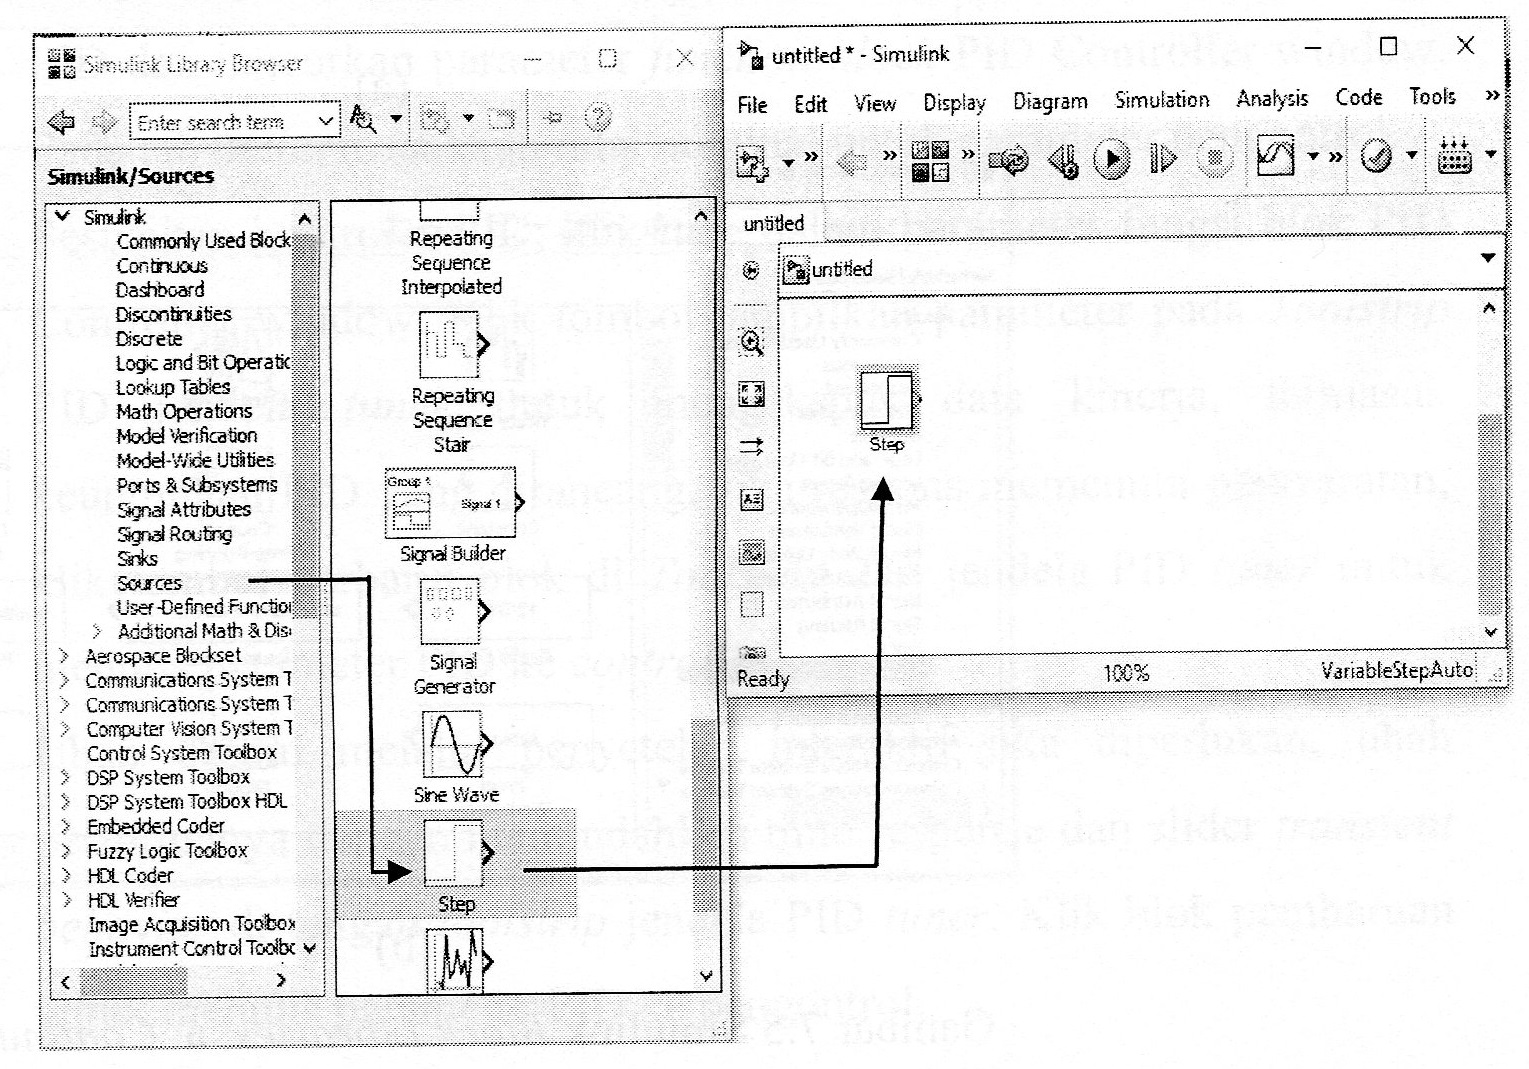Click the back navigation arrow in Library Browser

60,120
